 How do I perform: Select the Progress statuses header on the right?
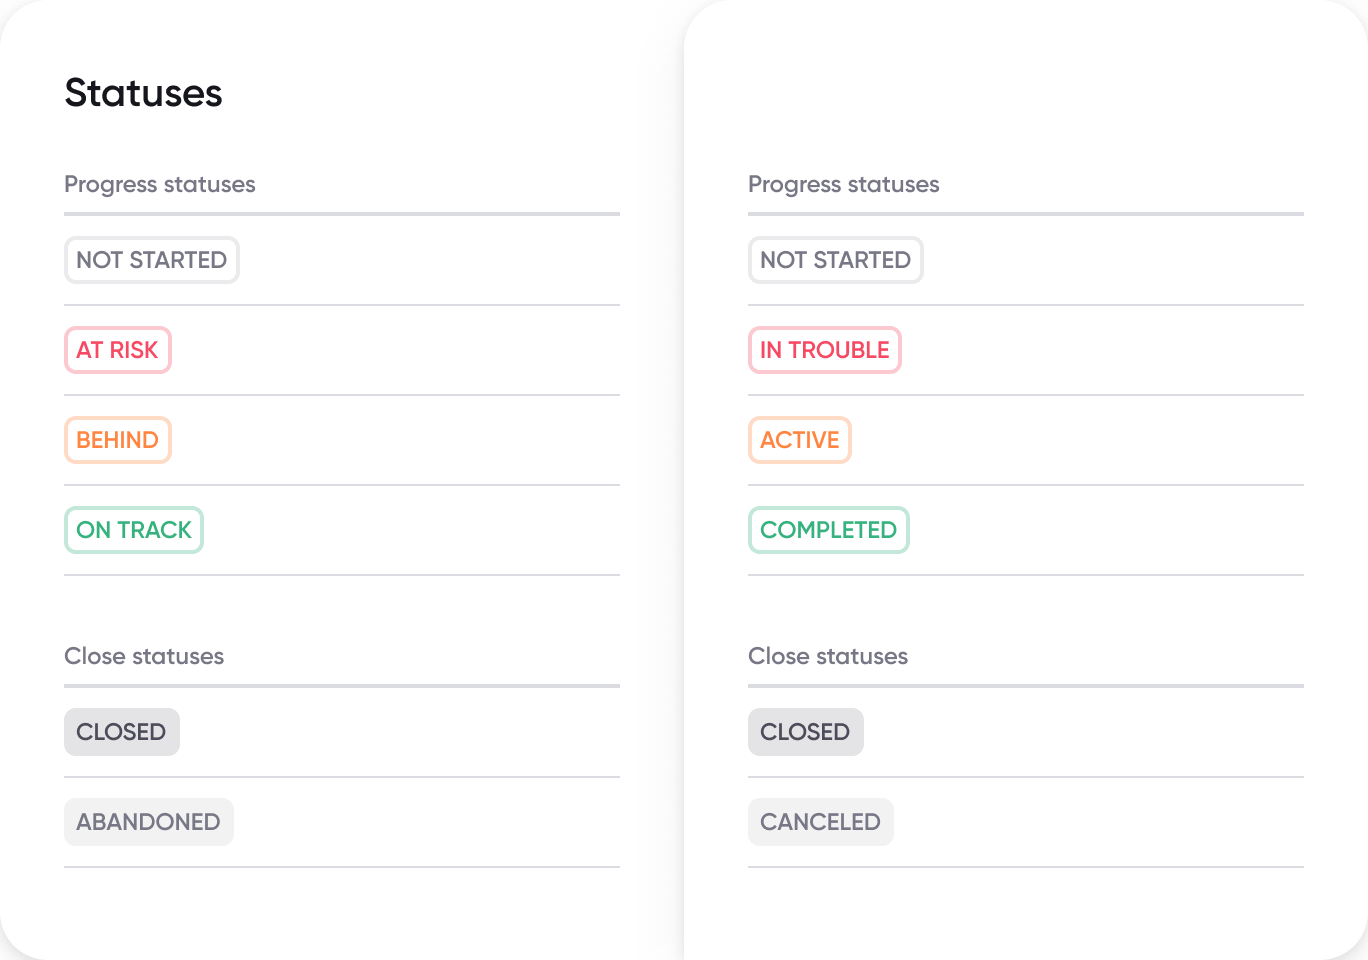click(x=843, y=184)
